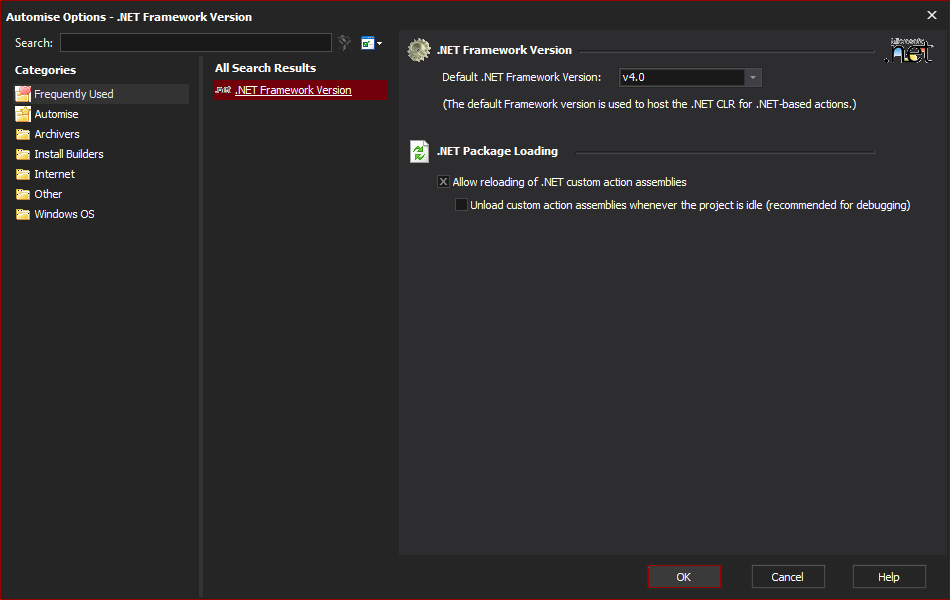950x600 pixels.
Task: Enable Unload custom action assemblies when idle
Action: coord(461,205)
